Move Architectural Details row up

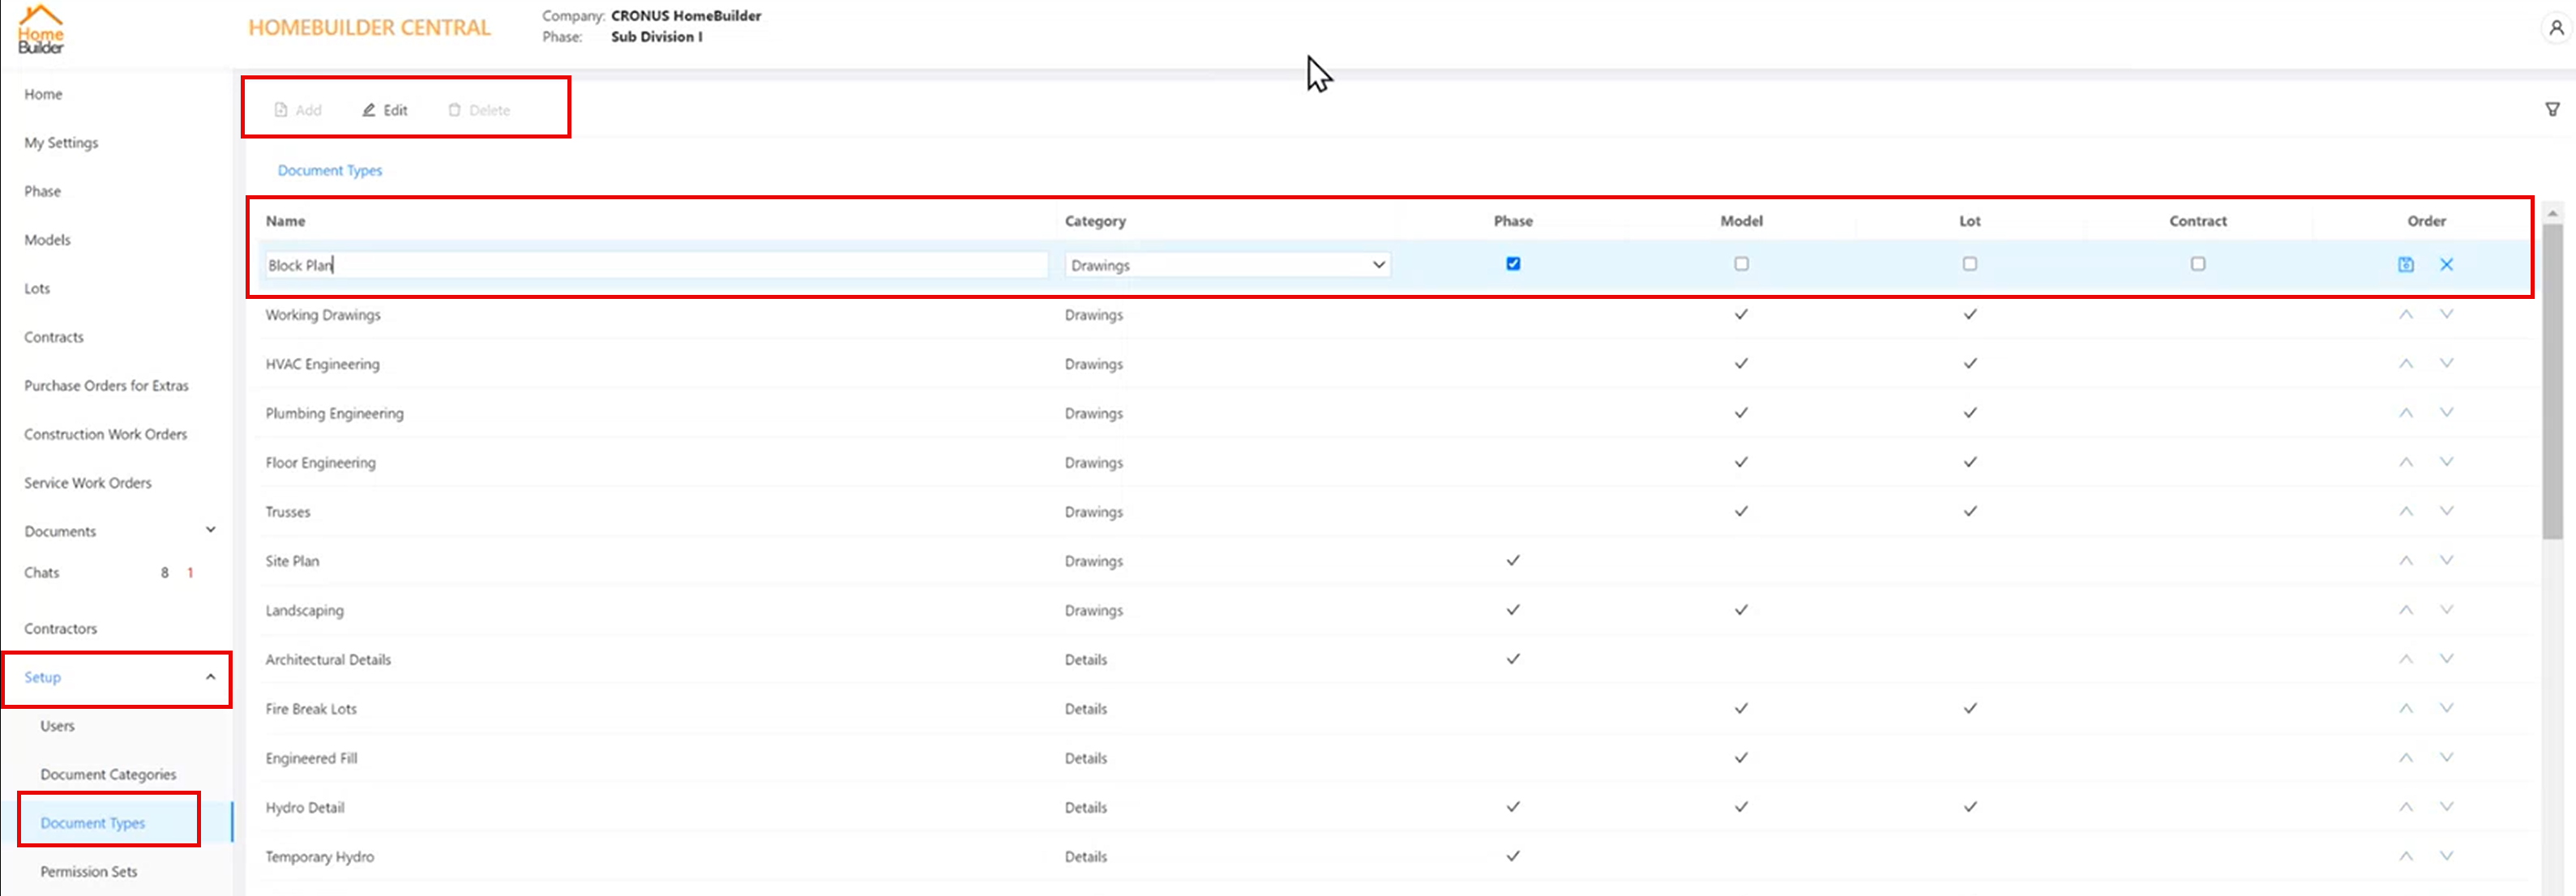2406,659
